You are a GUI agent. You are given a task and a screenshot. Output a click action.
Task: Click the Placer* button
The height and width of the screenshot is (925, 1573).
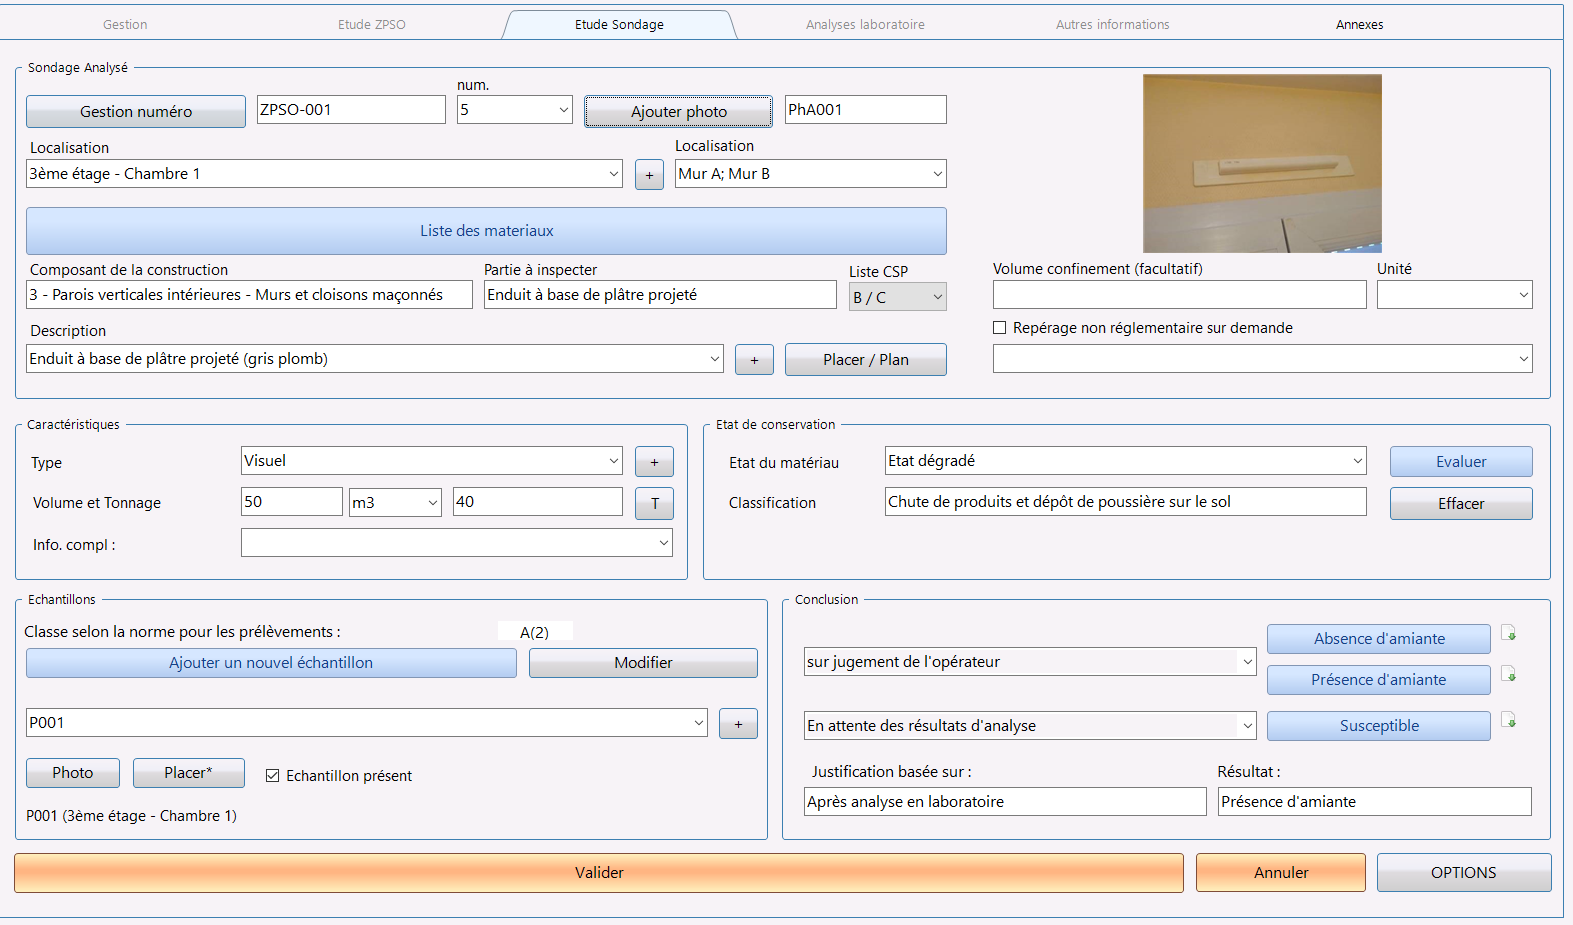click(189, 773)
